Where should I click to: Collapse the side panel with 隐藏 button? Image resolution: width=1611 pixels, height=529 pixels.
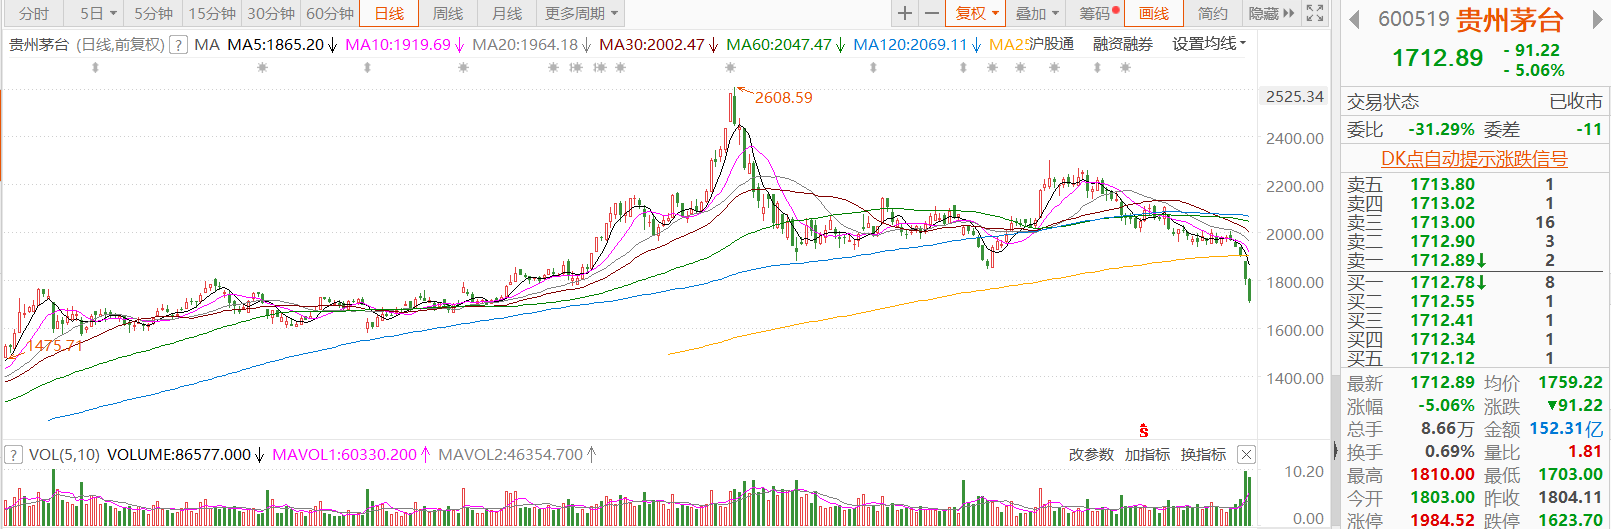[x=1270, y=13]
